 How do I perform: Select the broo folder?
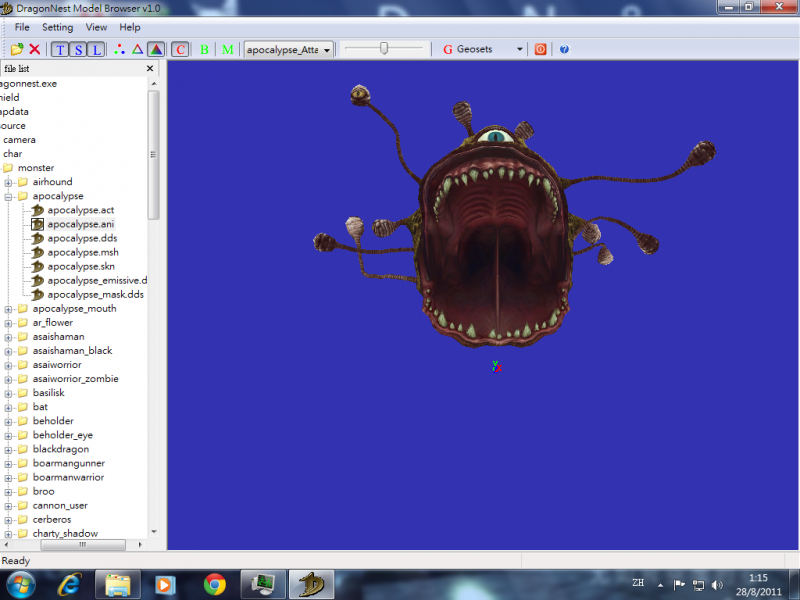(x=43, y=492)
